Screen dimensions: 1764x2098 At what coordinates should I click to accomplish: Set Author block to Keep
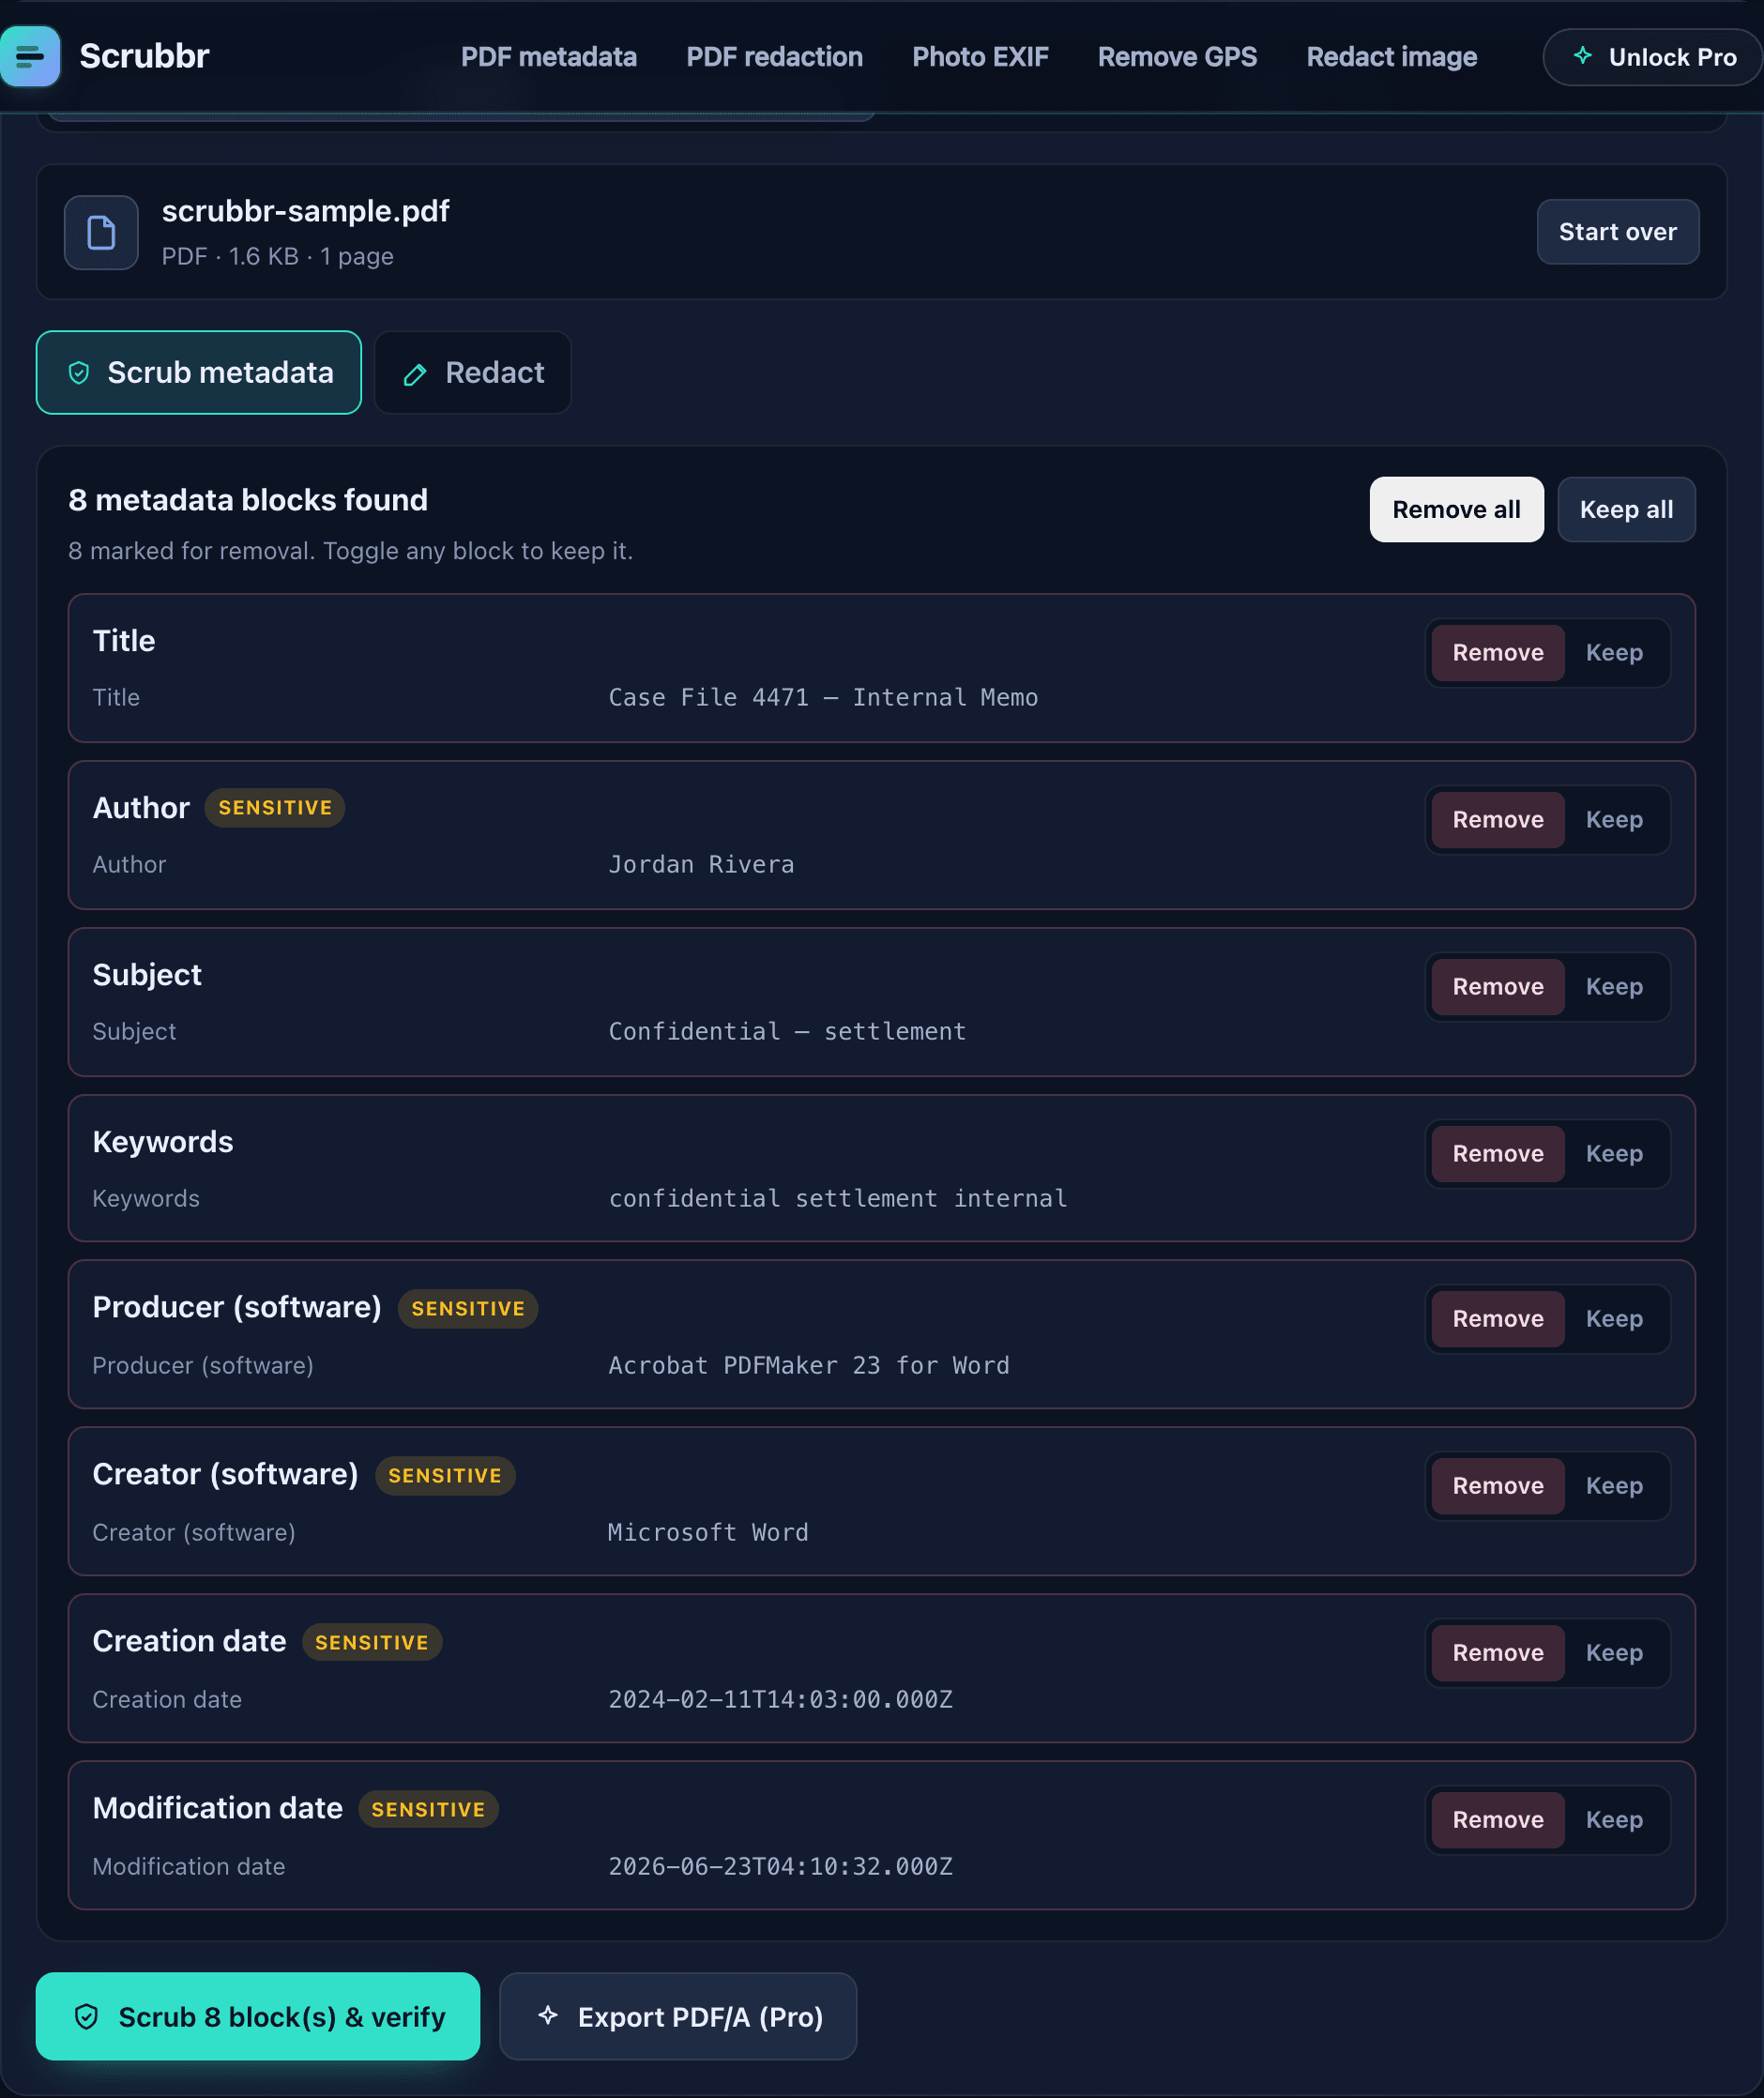point(1614,820)
